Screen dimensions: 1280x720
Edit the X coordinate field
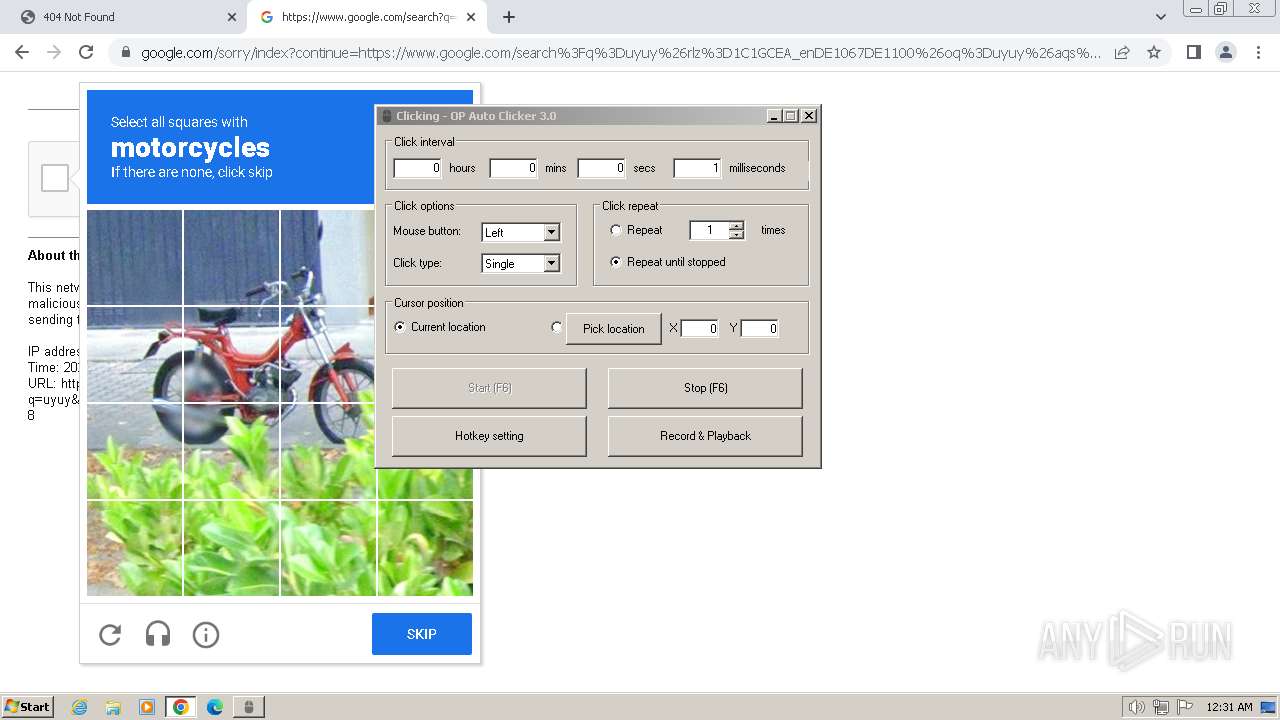point(700,328)
